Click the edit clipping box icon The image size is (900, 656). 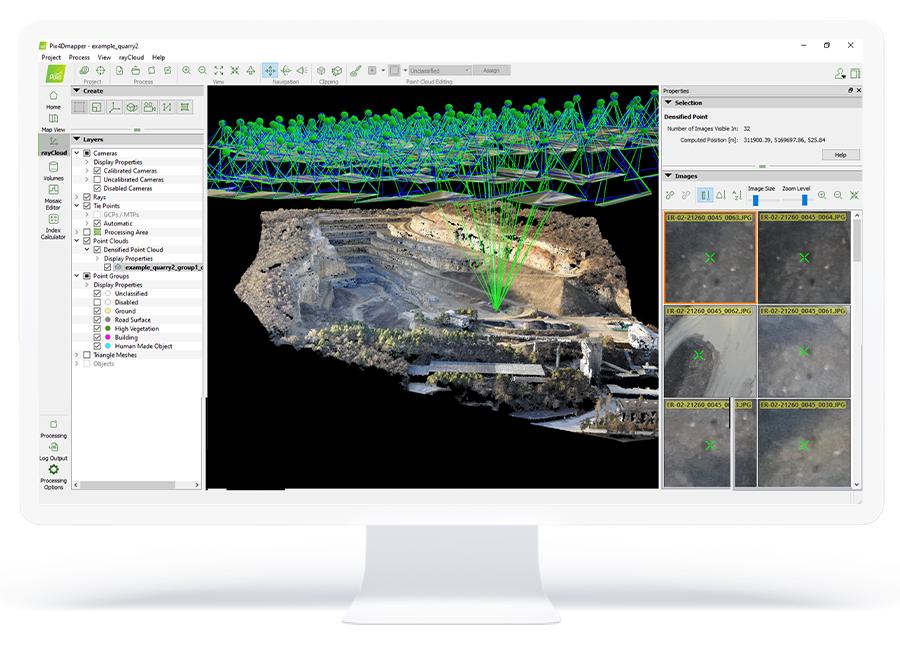337,71
